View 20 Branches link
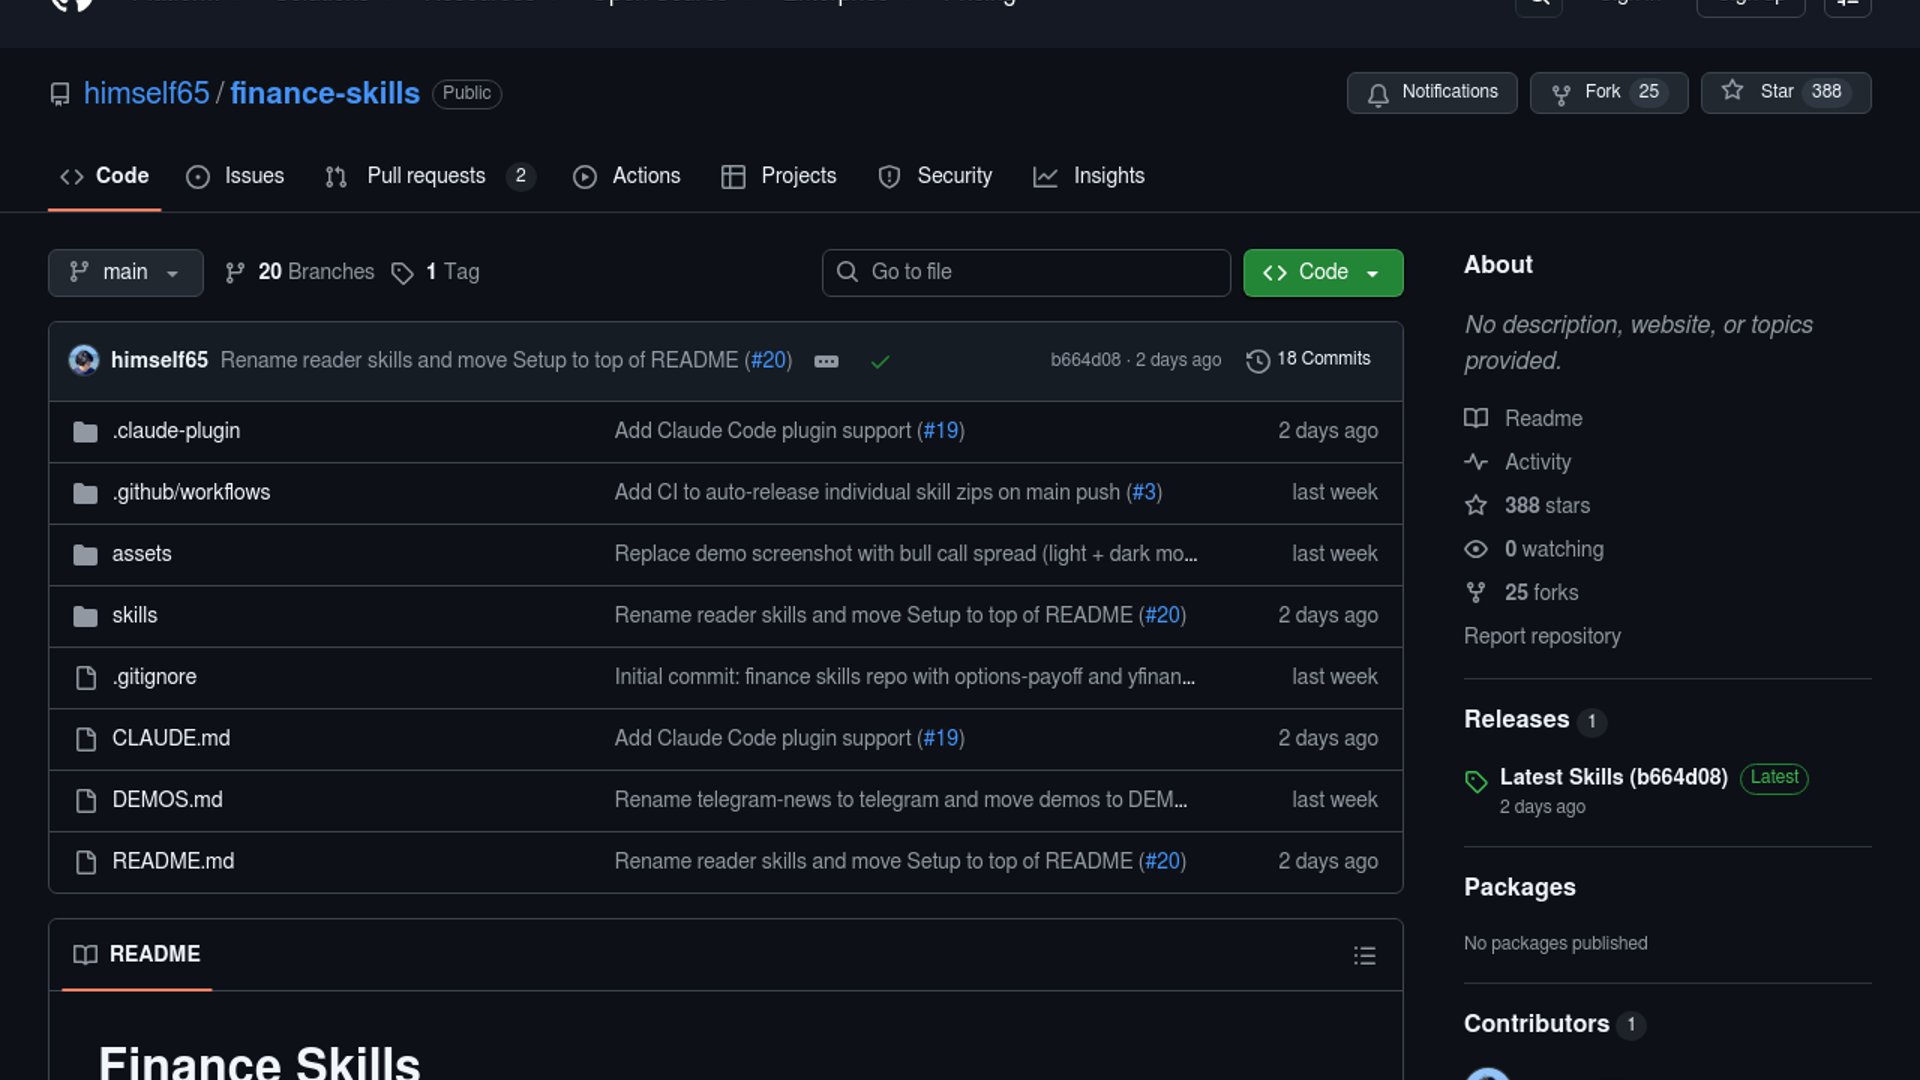The height and width of the screenshot is (1080, 1920). [300, 272]
